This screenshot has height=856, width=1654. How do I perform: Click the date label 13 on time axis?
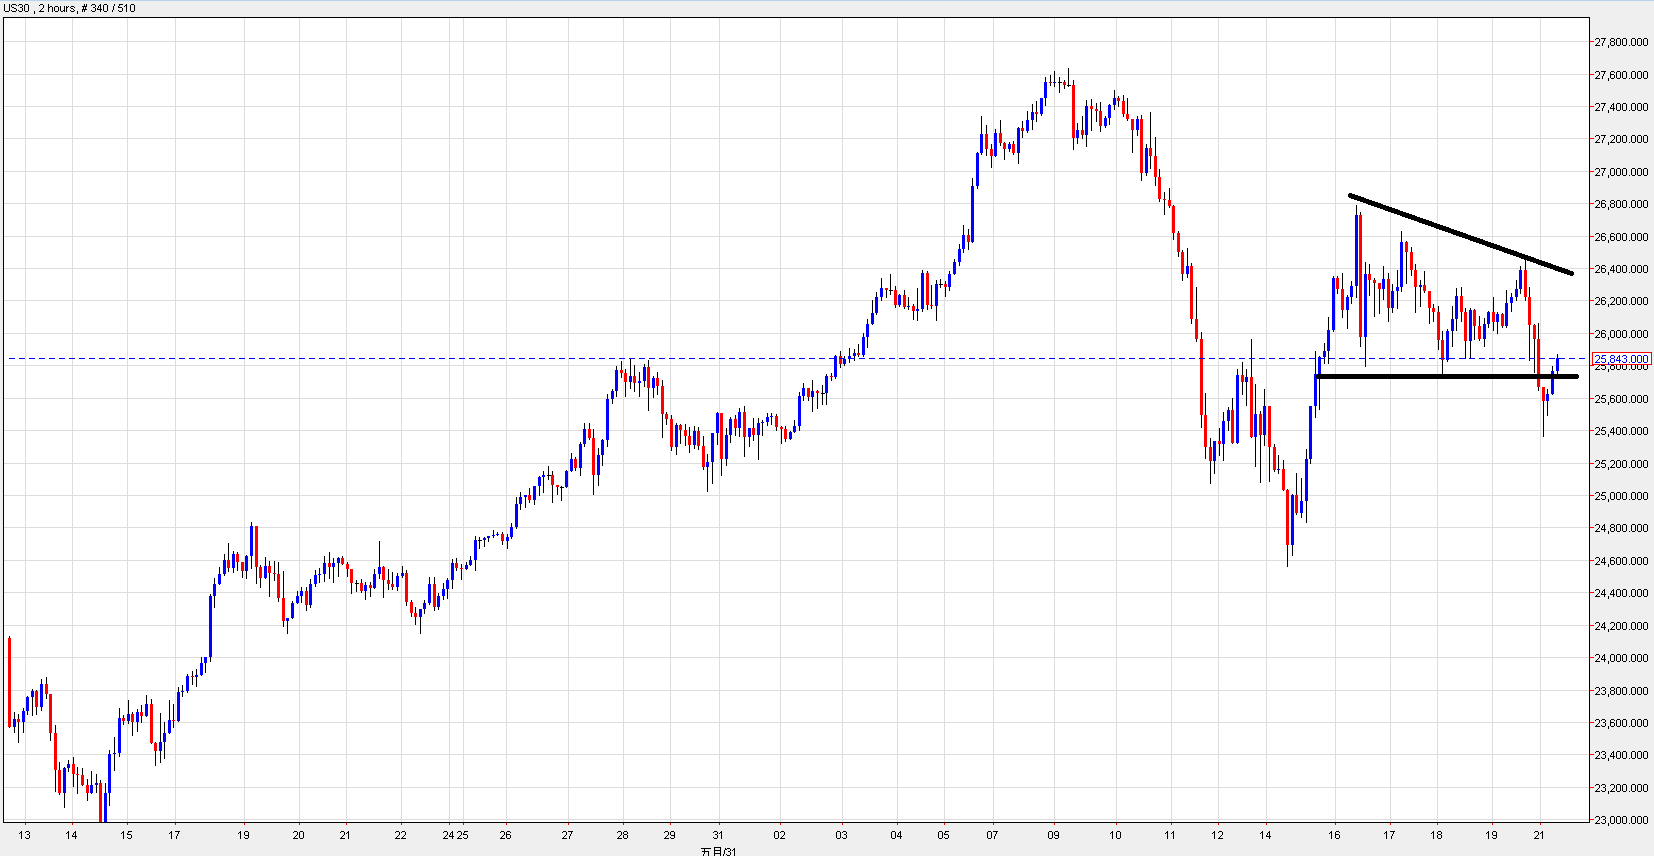pos(25,835)
